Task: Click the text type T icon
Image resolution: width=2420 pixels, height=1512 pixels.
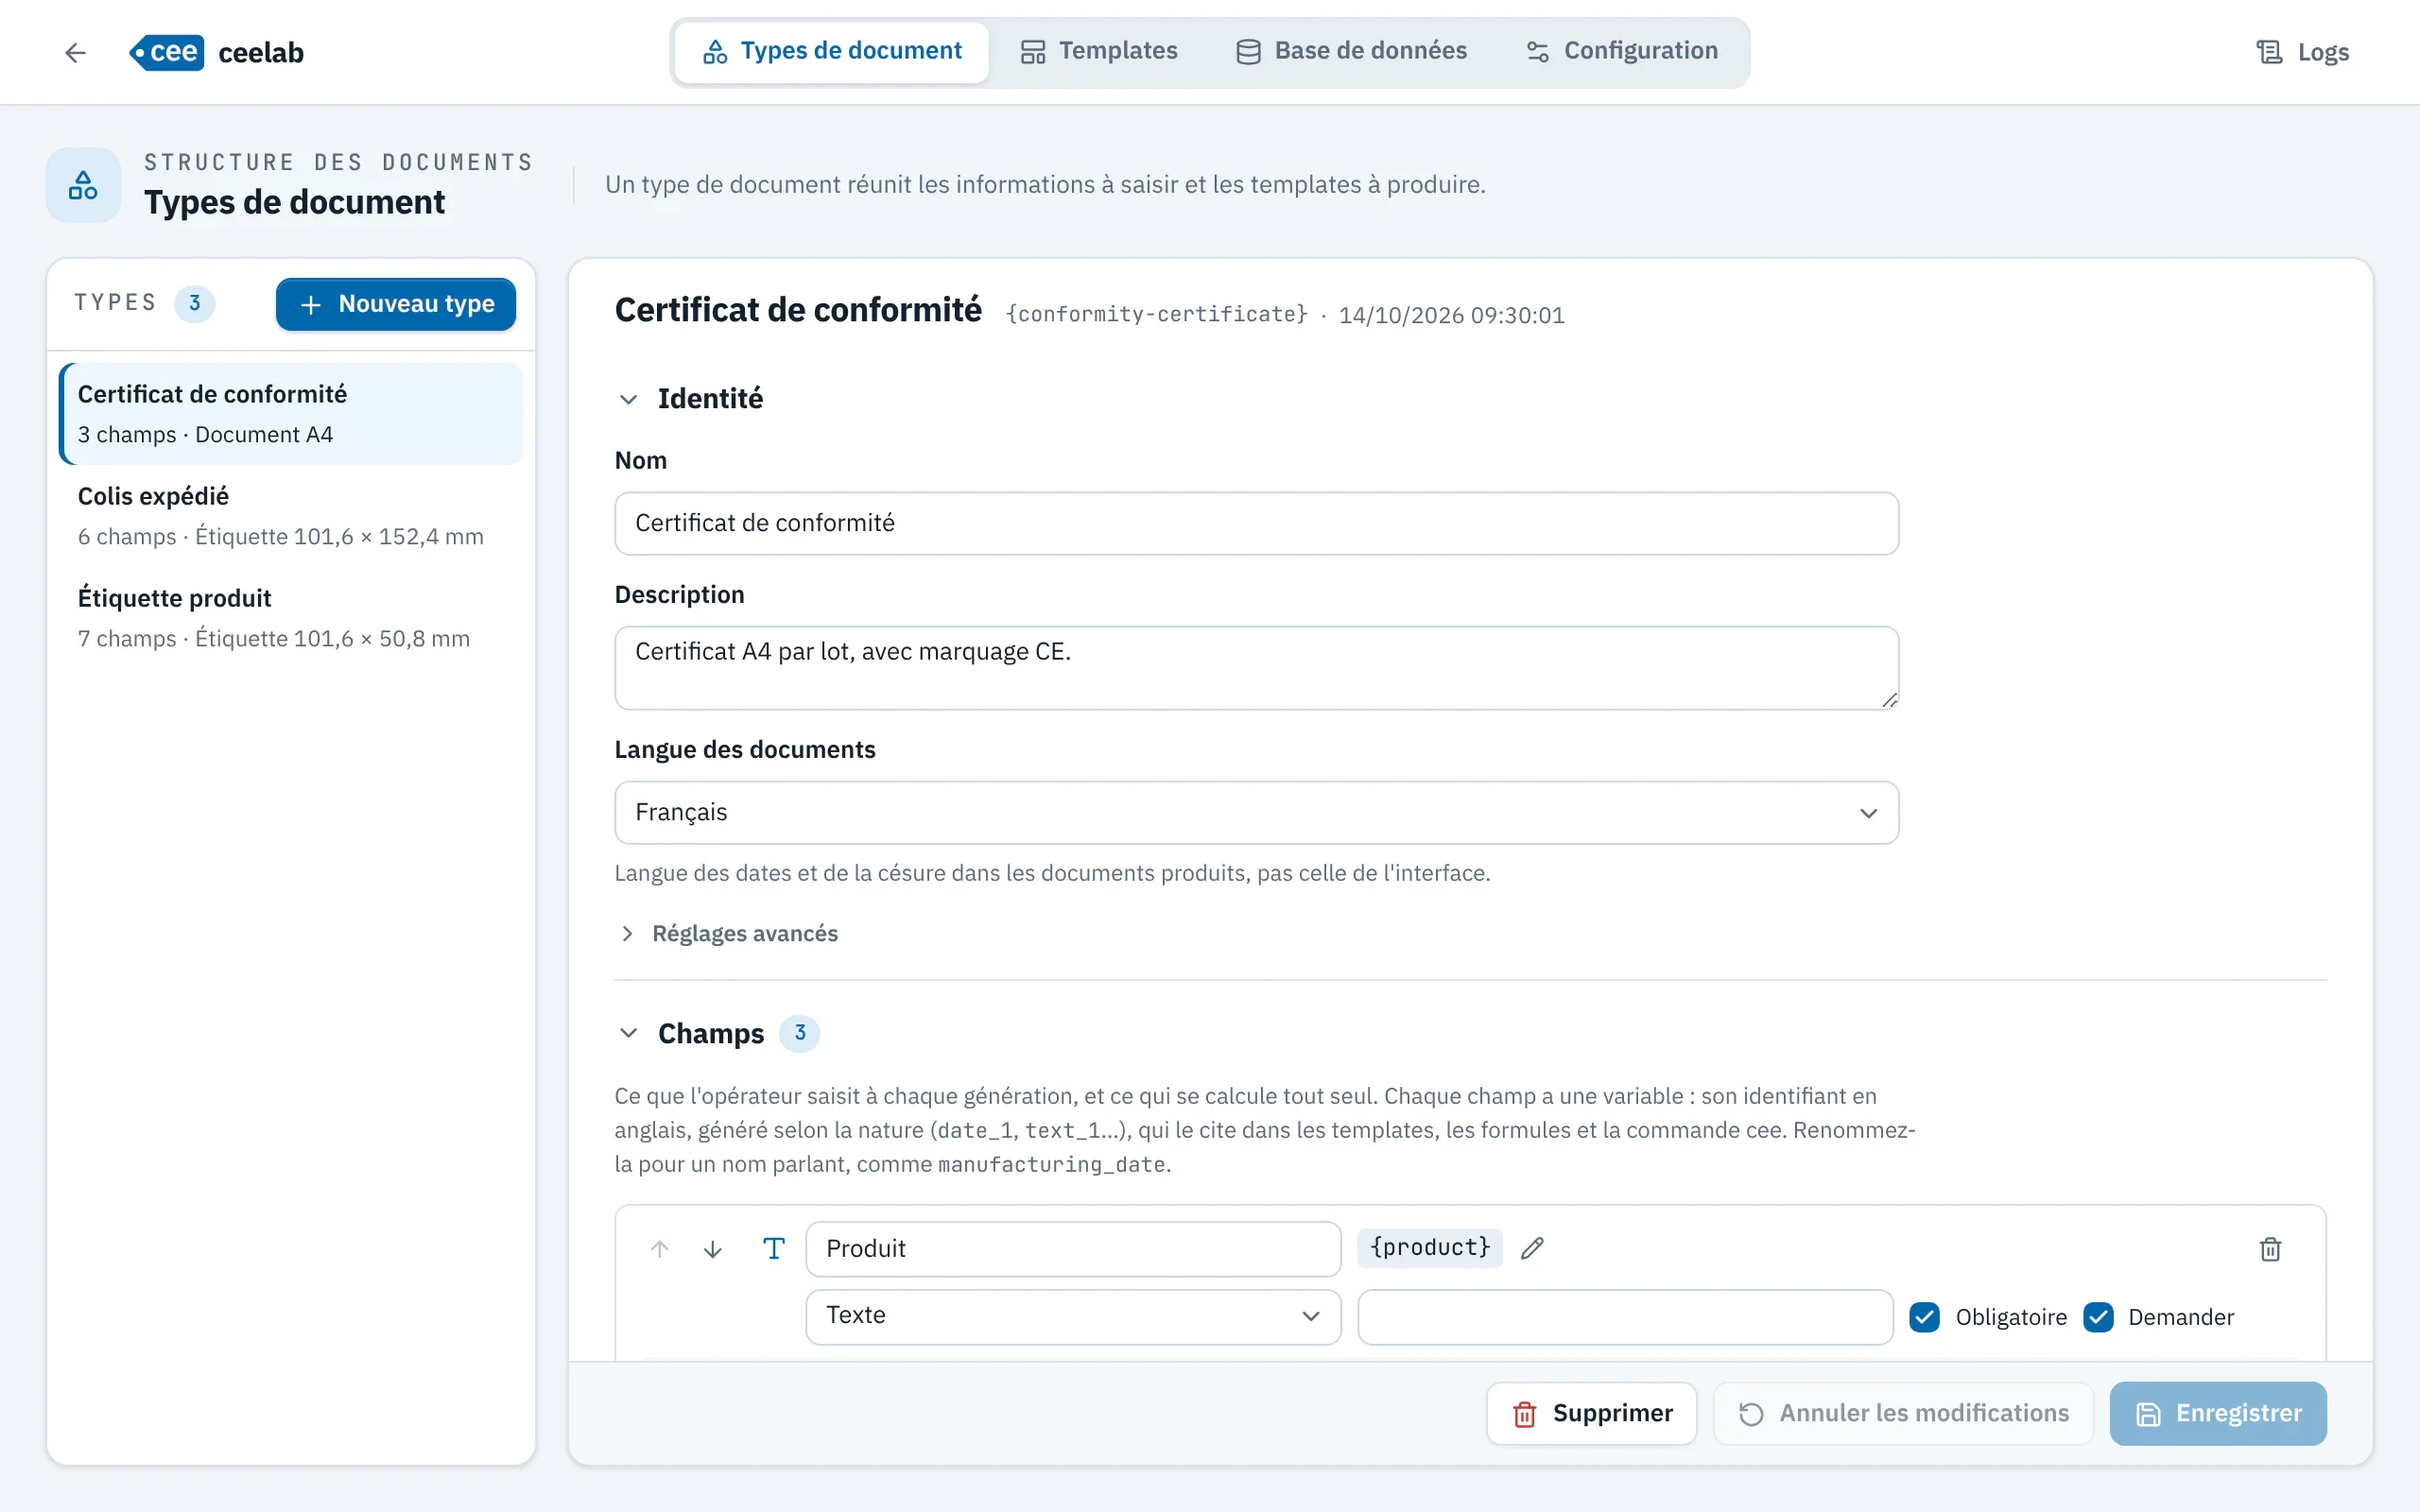Action: pos(774,1248)
